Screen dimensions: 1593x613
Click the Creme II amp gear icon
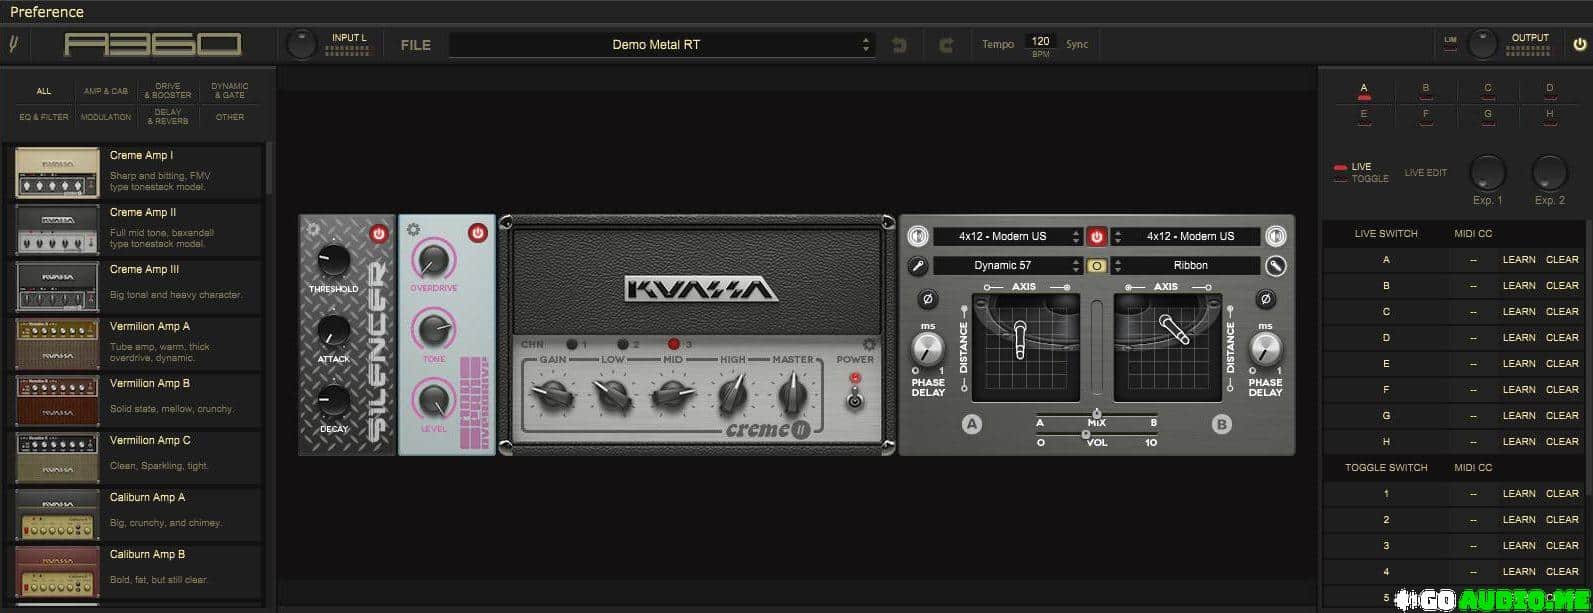tap(869, 344)
